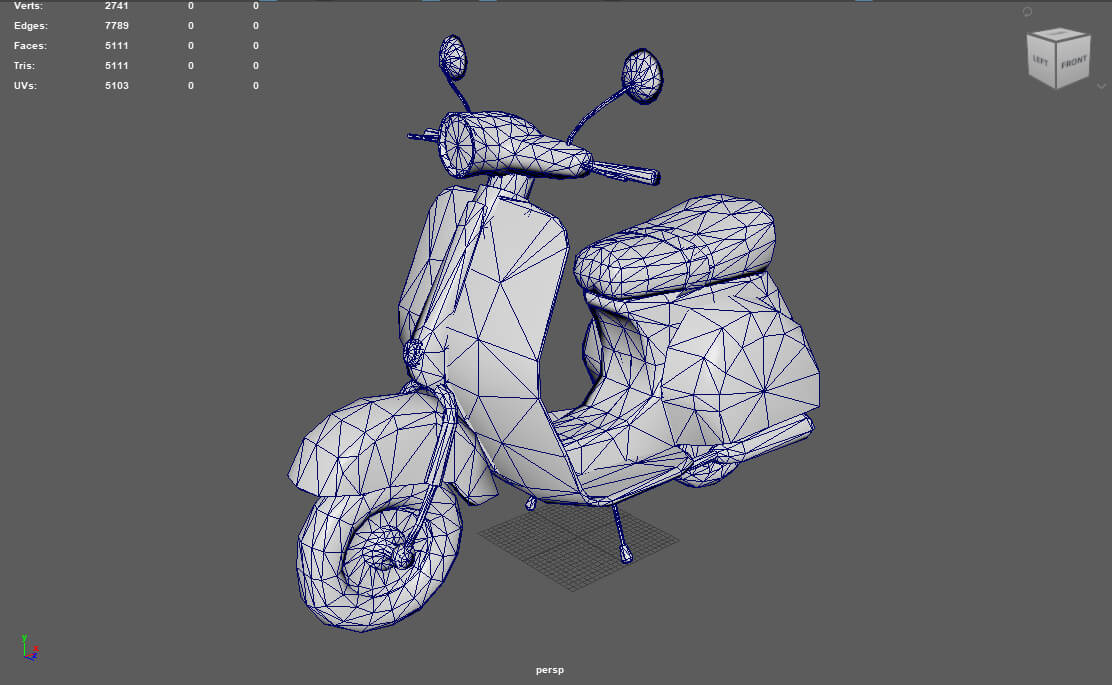
Task: Click the Verts: label in the HUD
Action: click(x=28, y=6)
